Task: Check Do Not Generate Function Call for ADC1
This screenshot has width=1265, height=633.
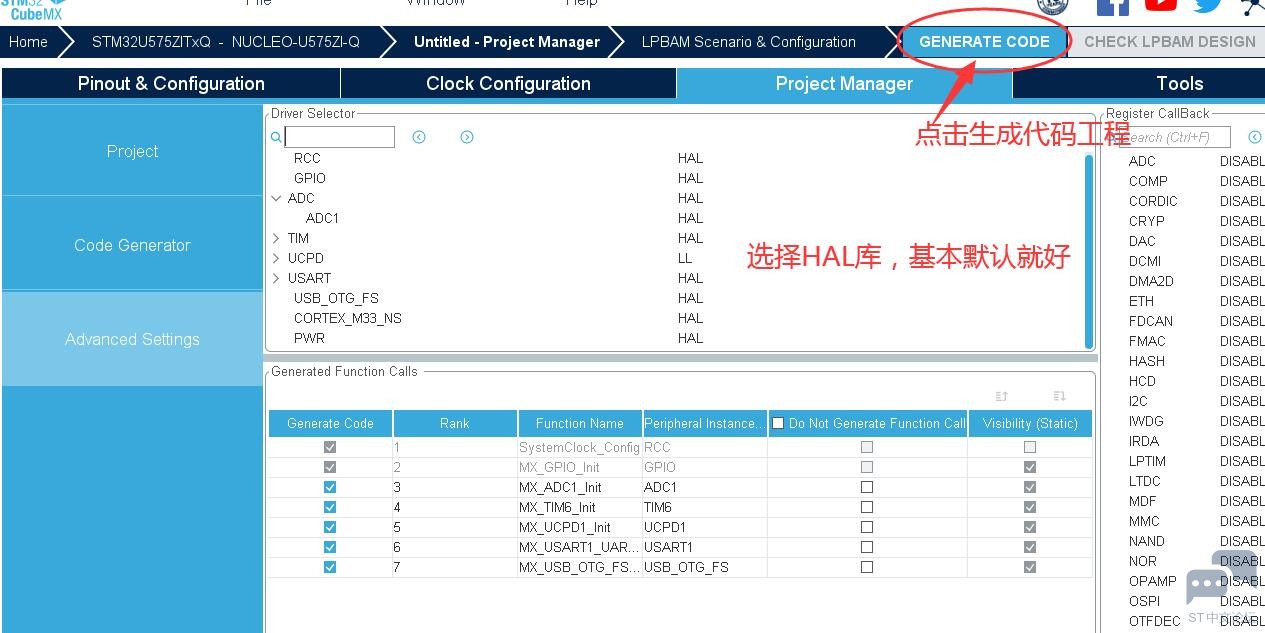Action: [867, 487]
